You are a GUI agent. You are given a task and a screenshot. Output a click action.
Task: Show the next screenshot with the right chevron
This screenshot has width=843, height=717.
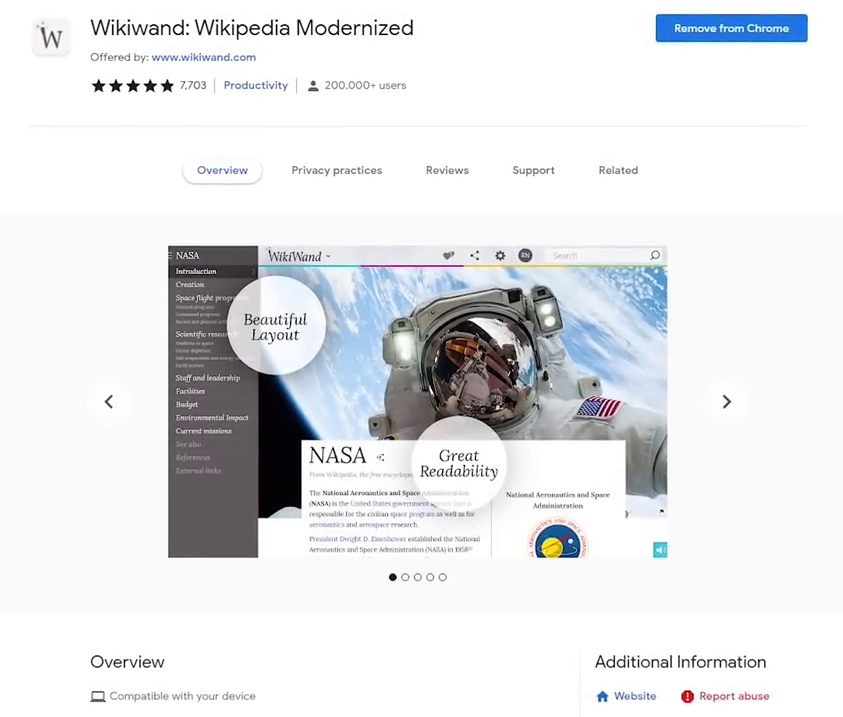click(727, 401)
